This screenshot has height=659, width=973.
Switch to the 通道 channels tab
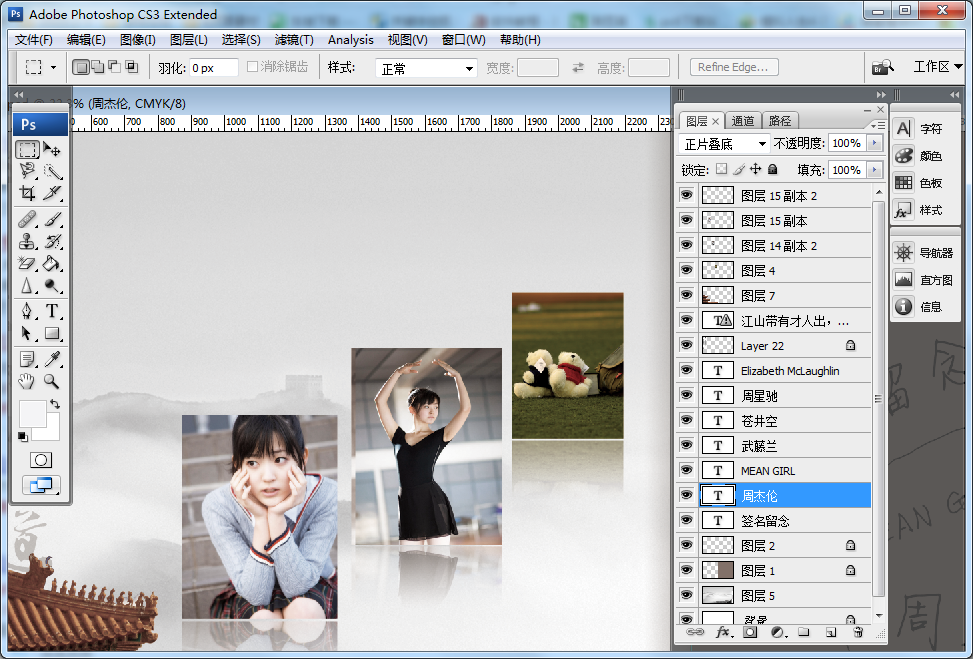[742, 121]
